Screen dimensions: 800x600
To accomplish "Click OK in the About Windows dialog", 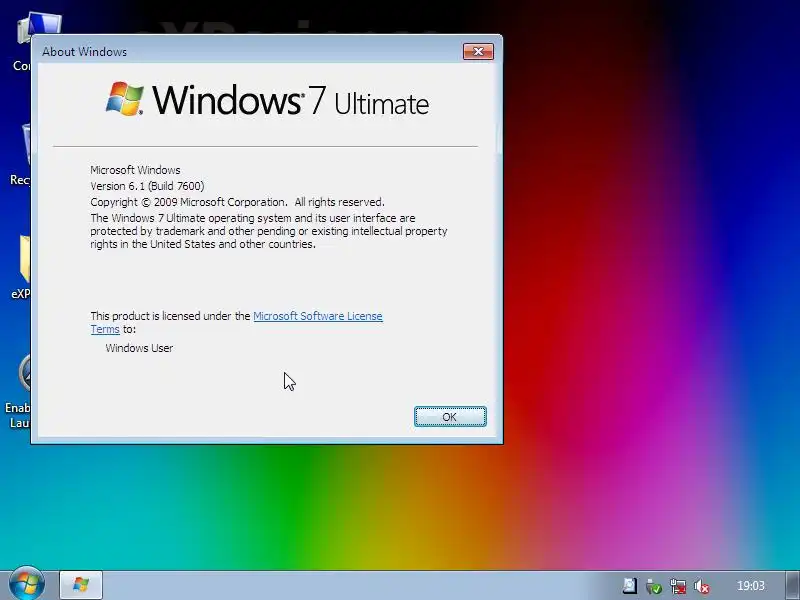I will click(x=450, y=417).
